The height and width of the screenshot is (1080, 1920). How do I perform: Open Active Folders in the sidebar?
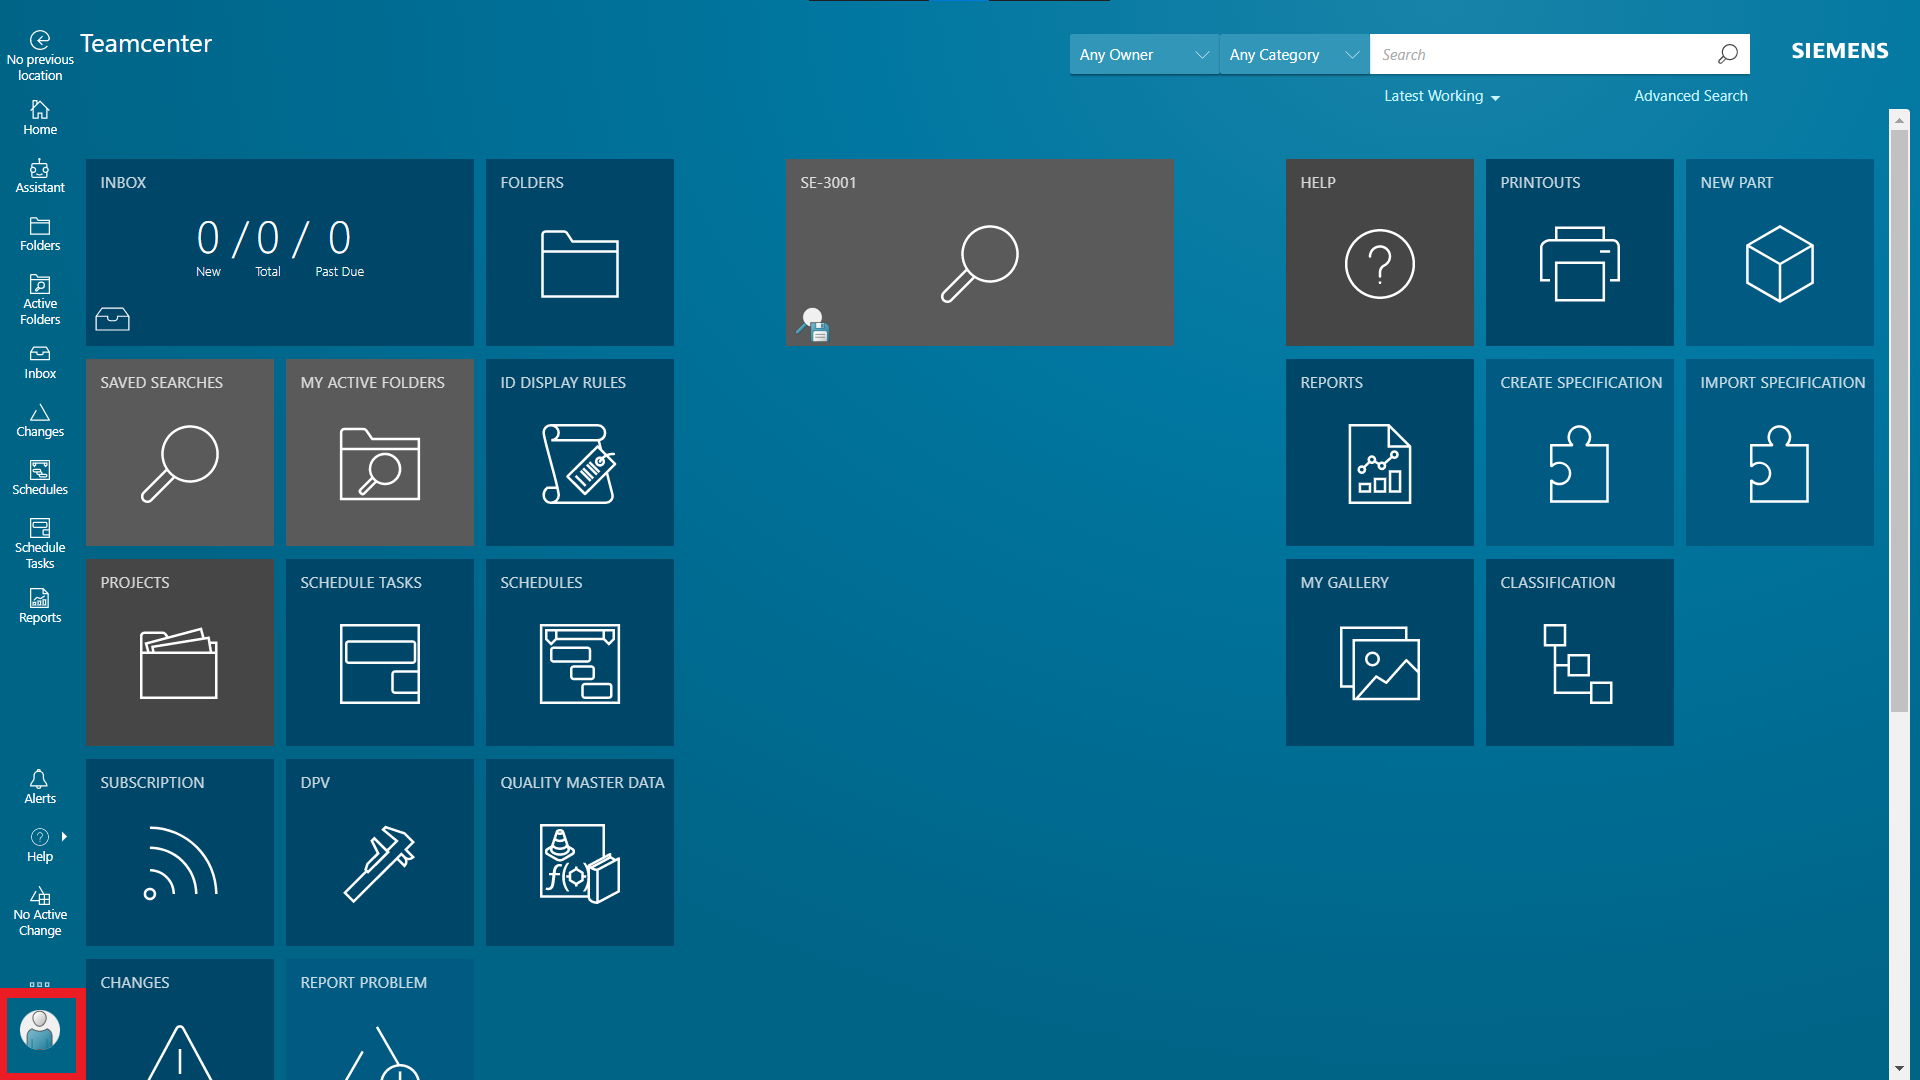pyautogui.click(x=40, y=300)
